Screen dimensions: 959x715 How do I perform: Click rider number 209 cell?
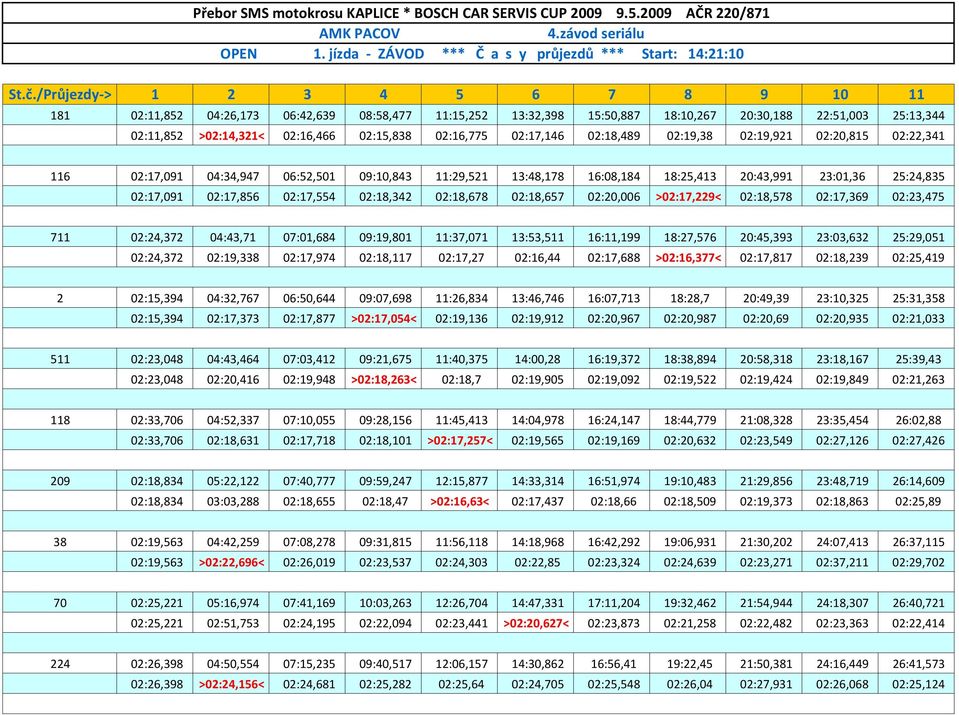[60, 481]
